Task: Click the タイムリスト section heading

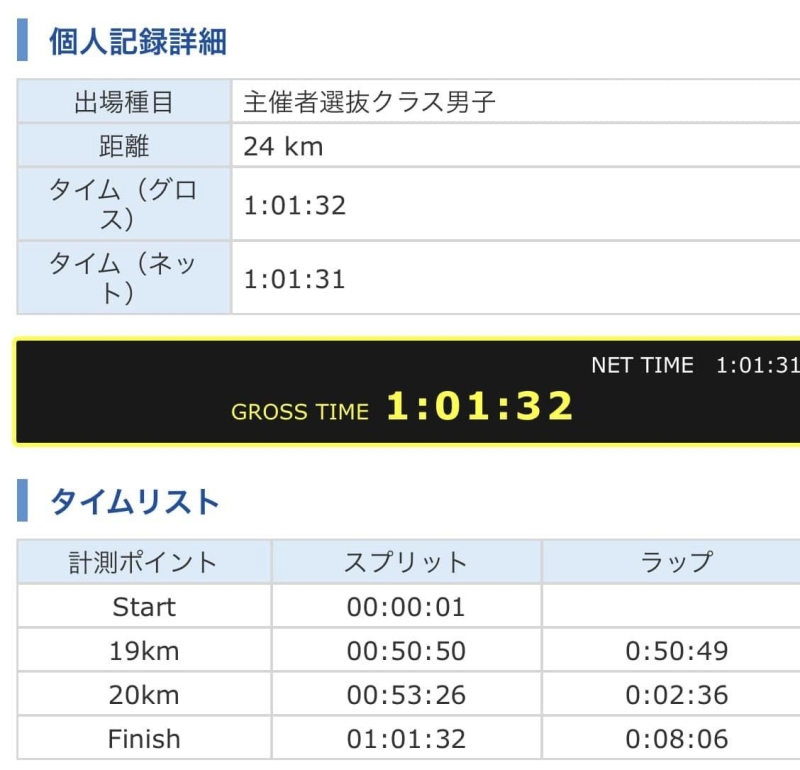Action: tap(134, 501)
